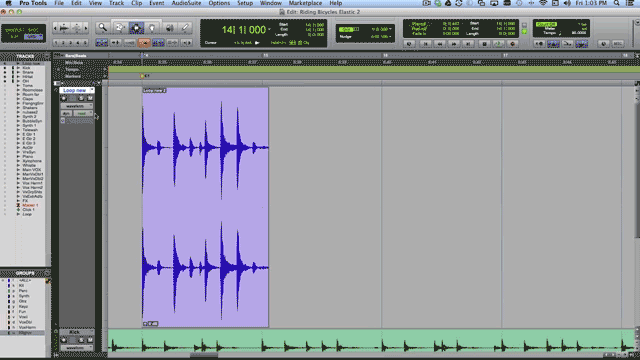Click the transport Record button
The image size is (640, 360).
click(513, 44)
